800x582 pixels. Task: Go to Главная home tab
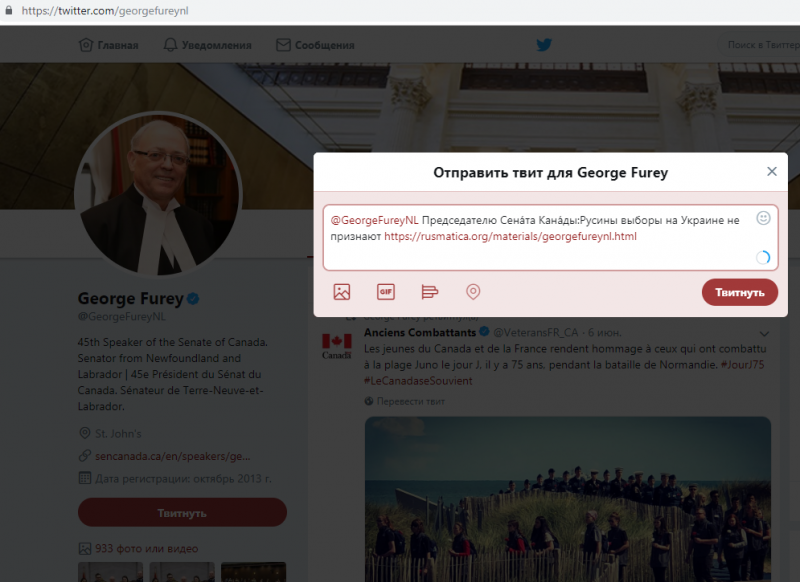(109, 45)
